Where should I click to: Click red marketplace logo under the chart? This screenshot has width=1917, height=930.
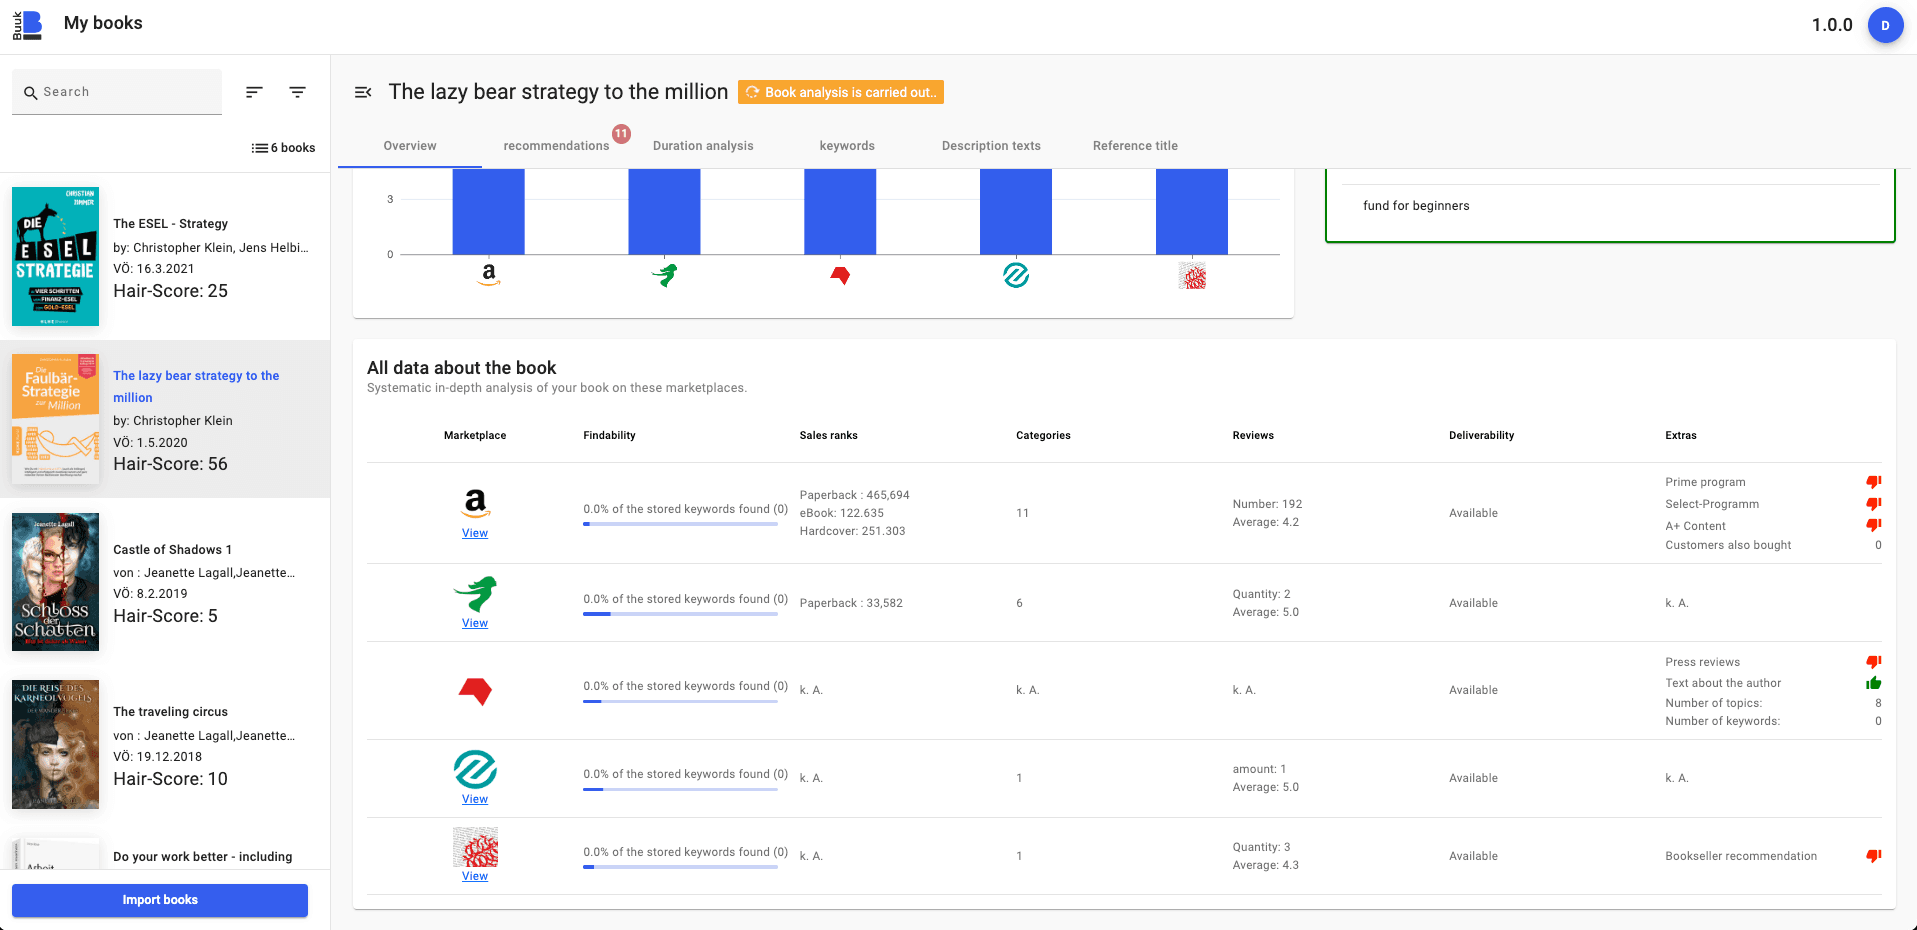(840, 275)
